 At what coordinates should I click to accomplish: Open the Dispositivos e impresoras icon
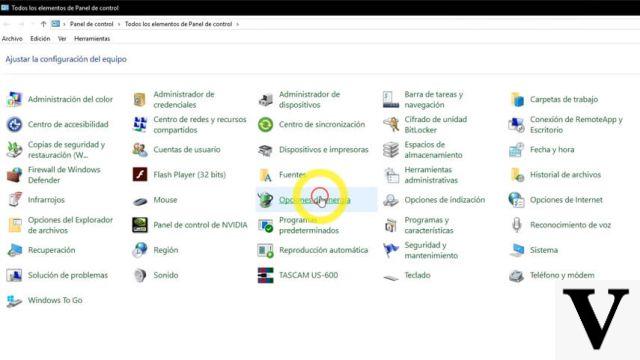[x=266, y=150]
